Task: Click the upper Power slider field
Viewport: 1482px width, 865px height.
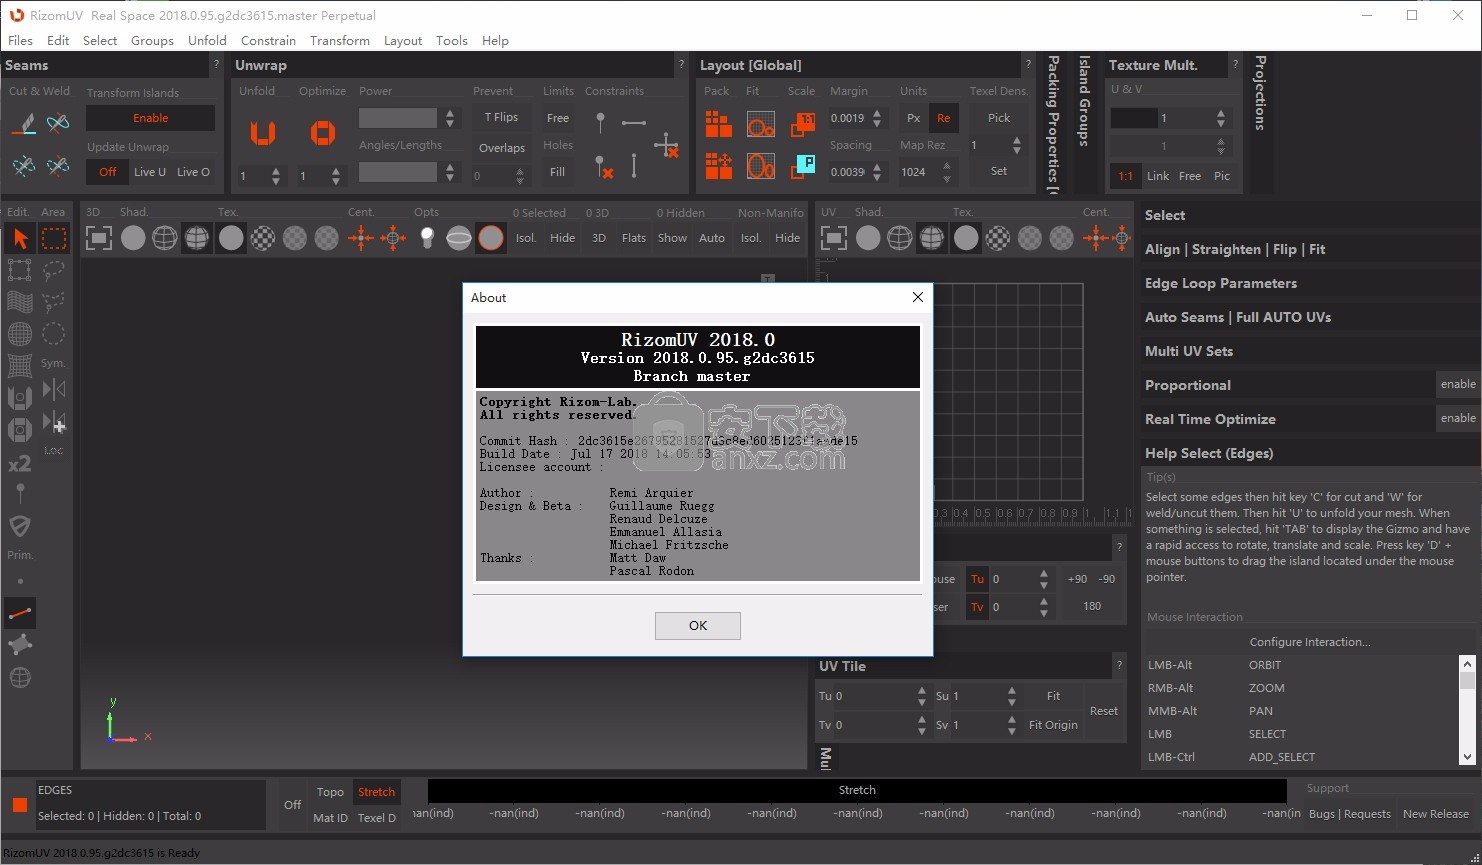Action: click(398, 118)
